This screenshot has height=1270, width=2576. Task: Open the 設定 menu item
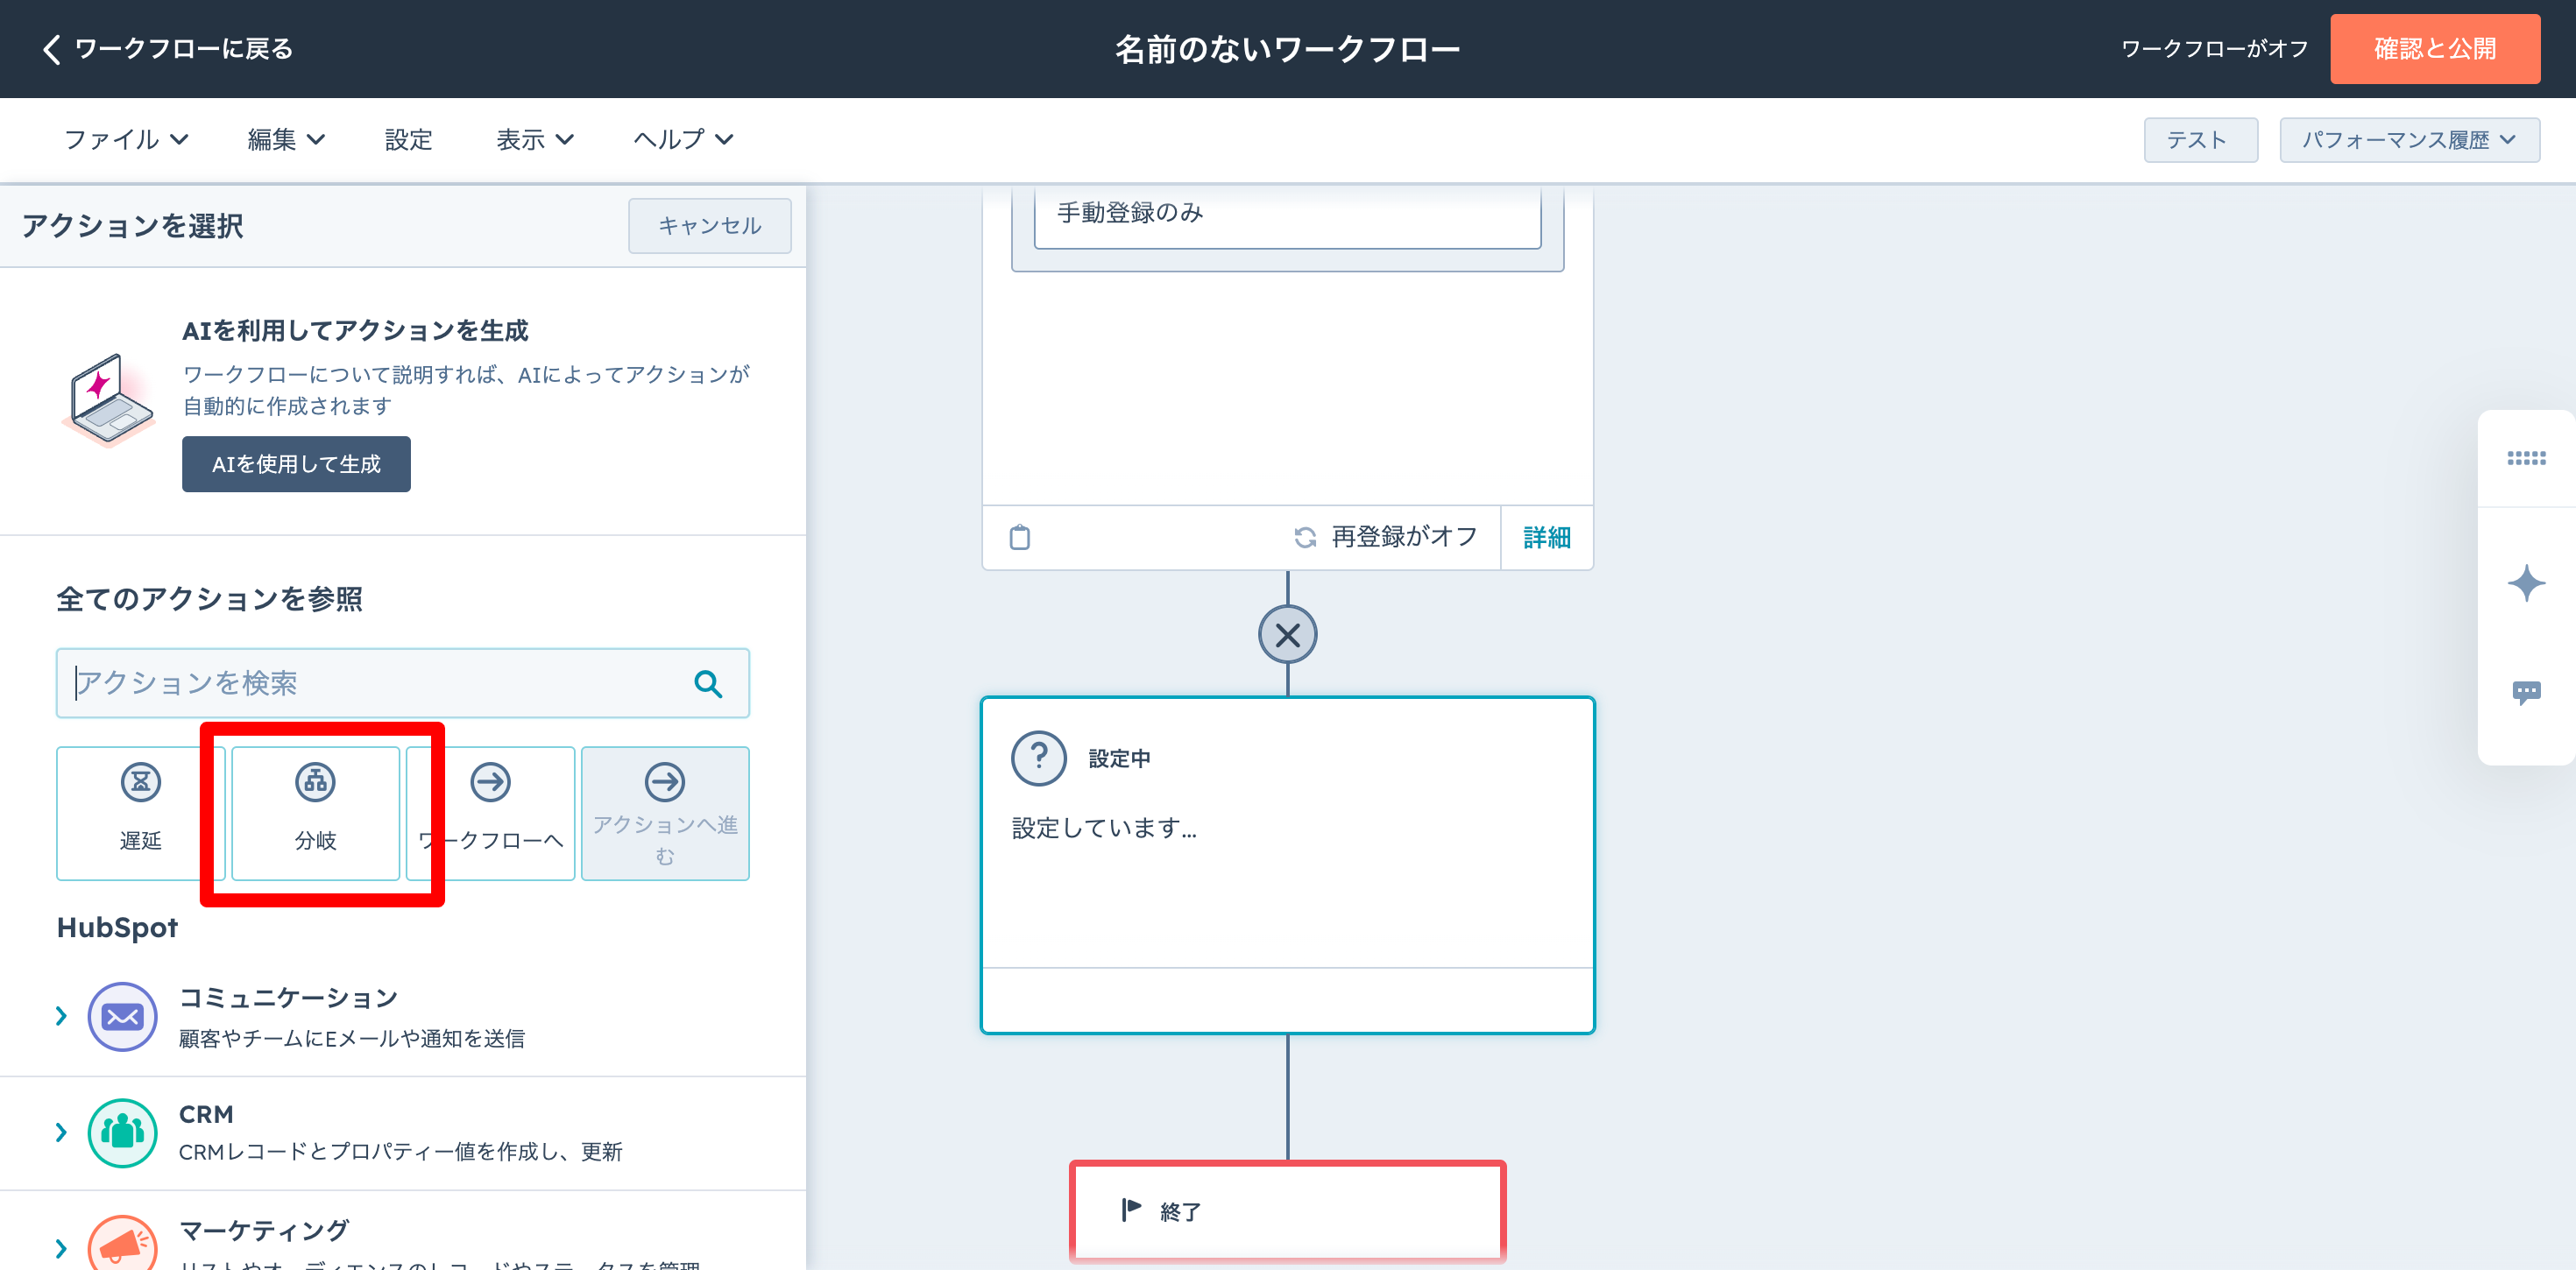(409, 139)
